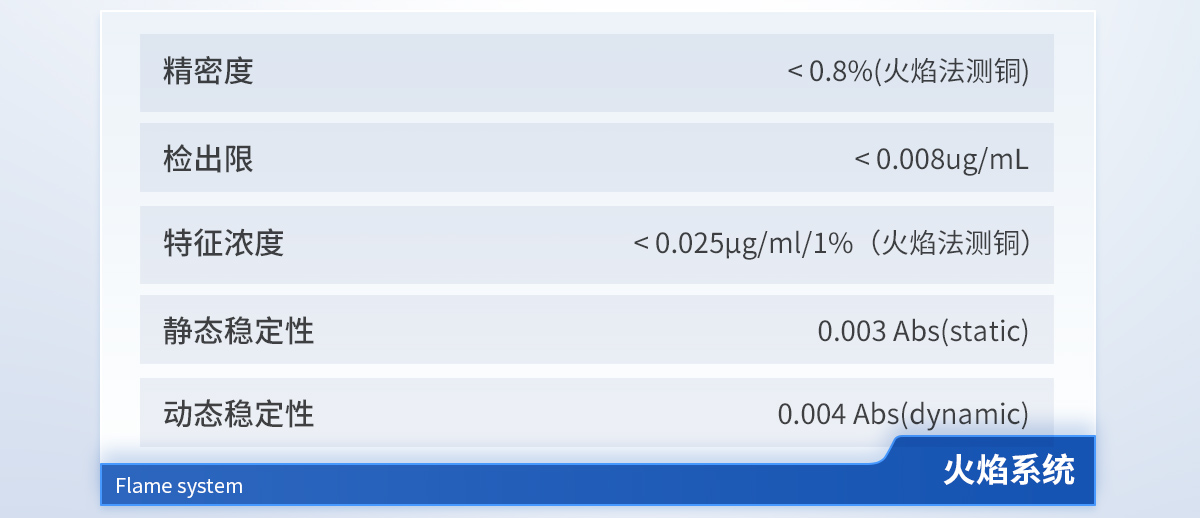This screenshot has height=518, width=1200.
Task: Click the < 0.008ug/mL value
Action: point(941,158)
